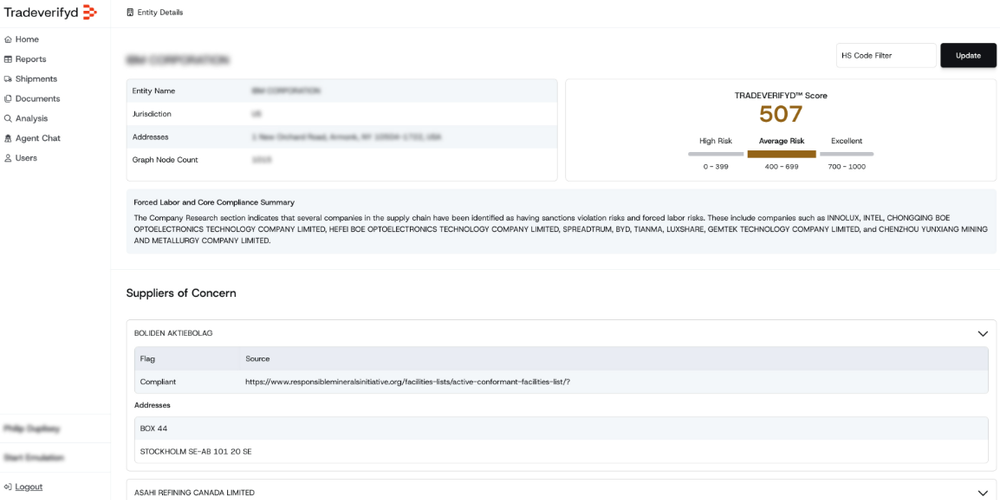Screen dimensions: 1000x500
Task: Click the Home icon in sidebar
Action: (8, 40)
